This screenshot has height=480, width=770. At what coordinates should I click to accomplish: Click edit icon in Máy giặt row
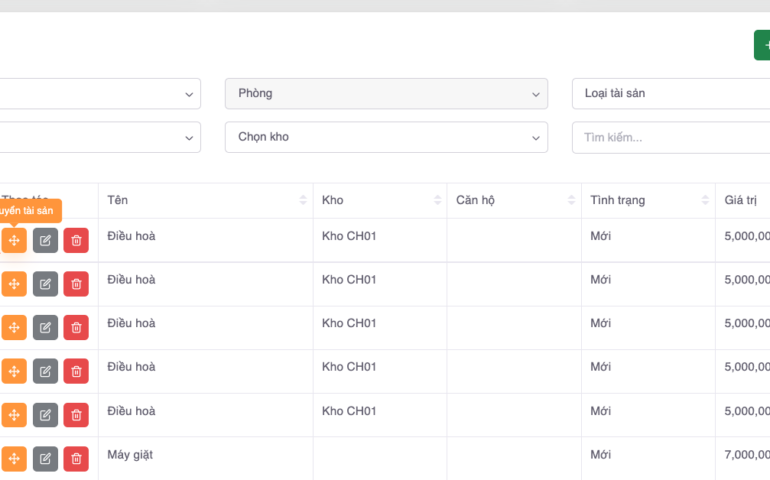[x=45, y=459]
